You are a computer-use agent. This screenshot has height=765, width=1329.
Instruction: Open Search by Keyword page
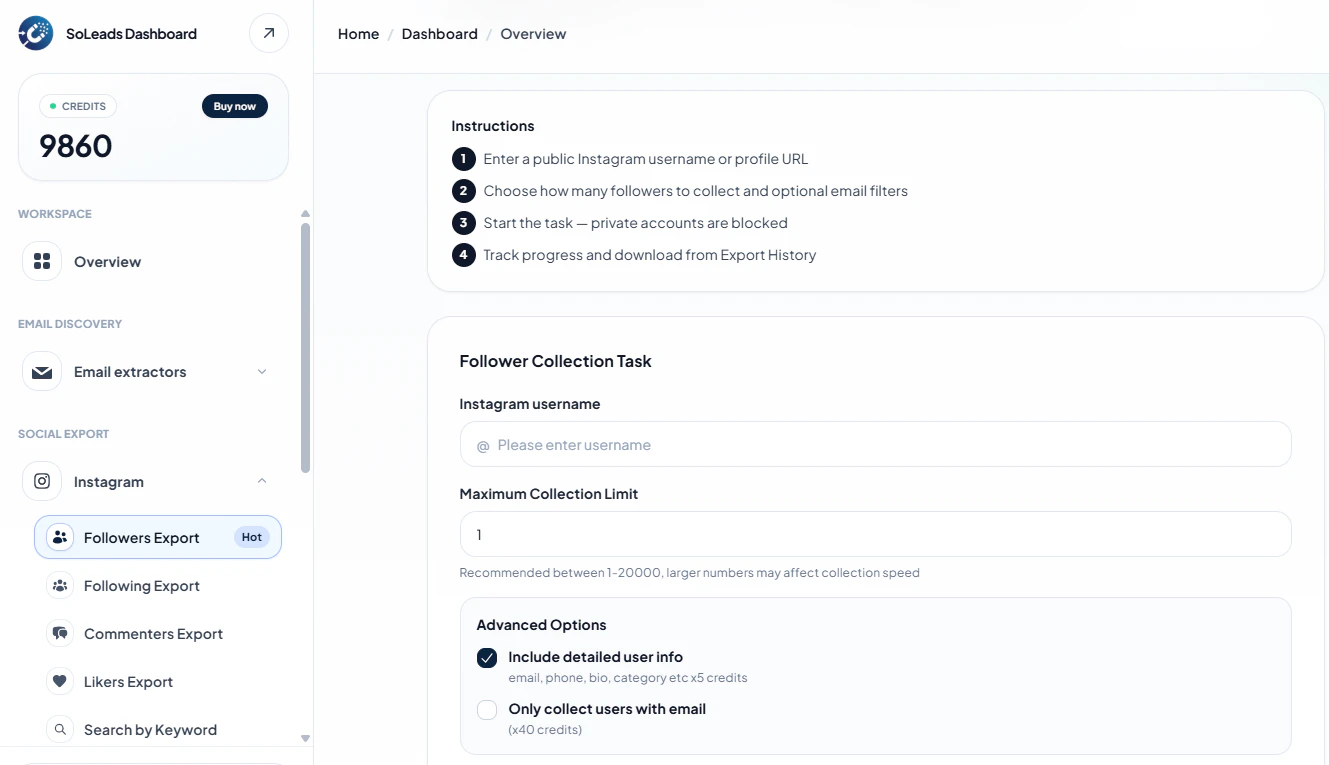point(158,729)
